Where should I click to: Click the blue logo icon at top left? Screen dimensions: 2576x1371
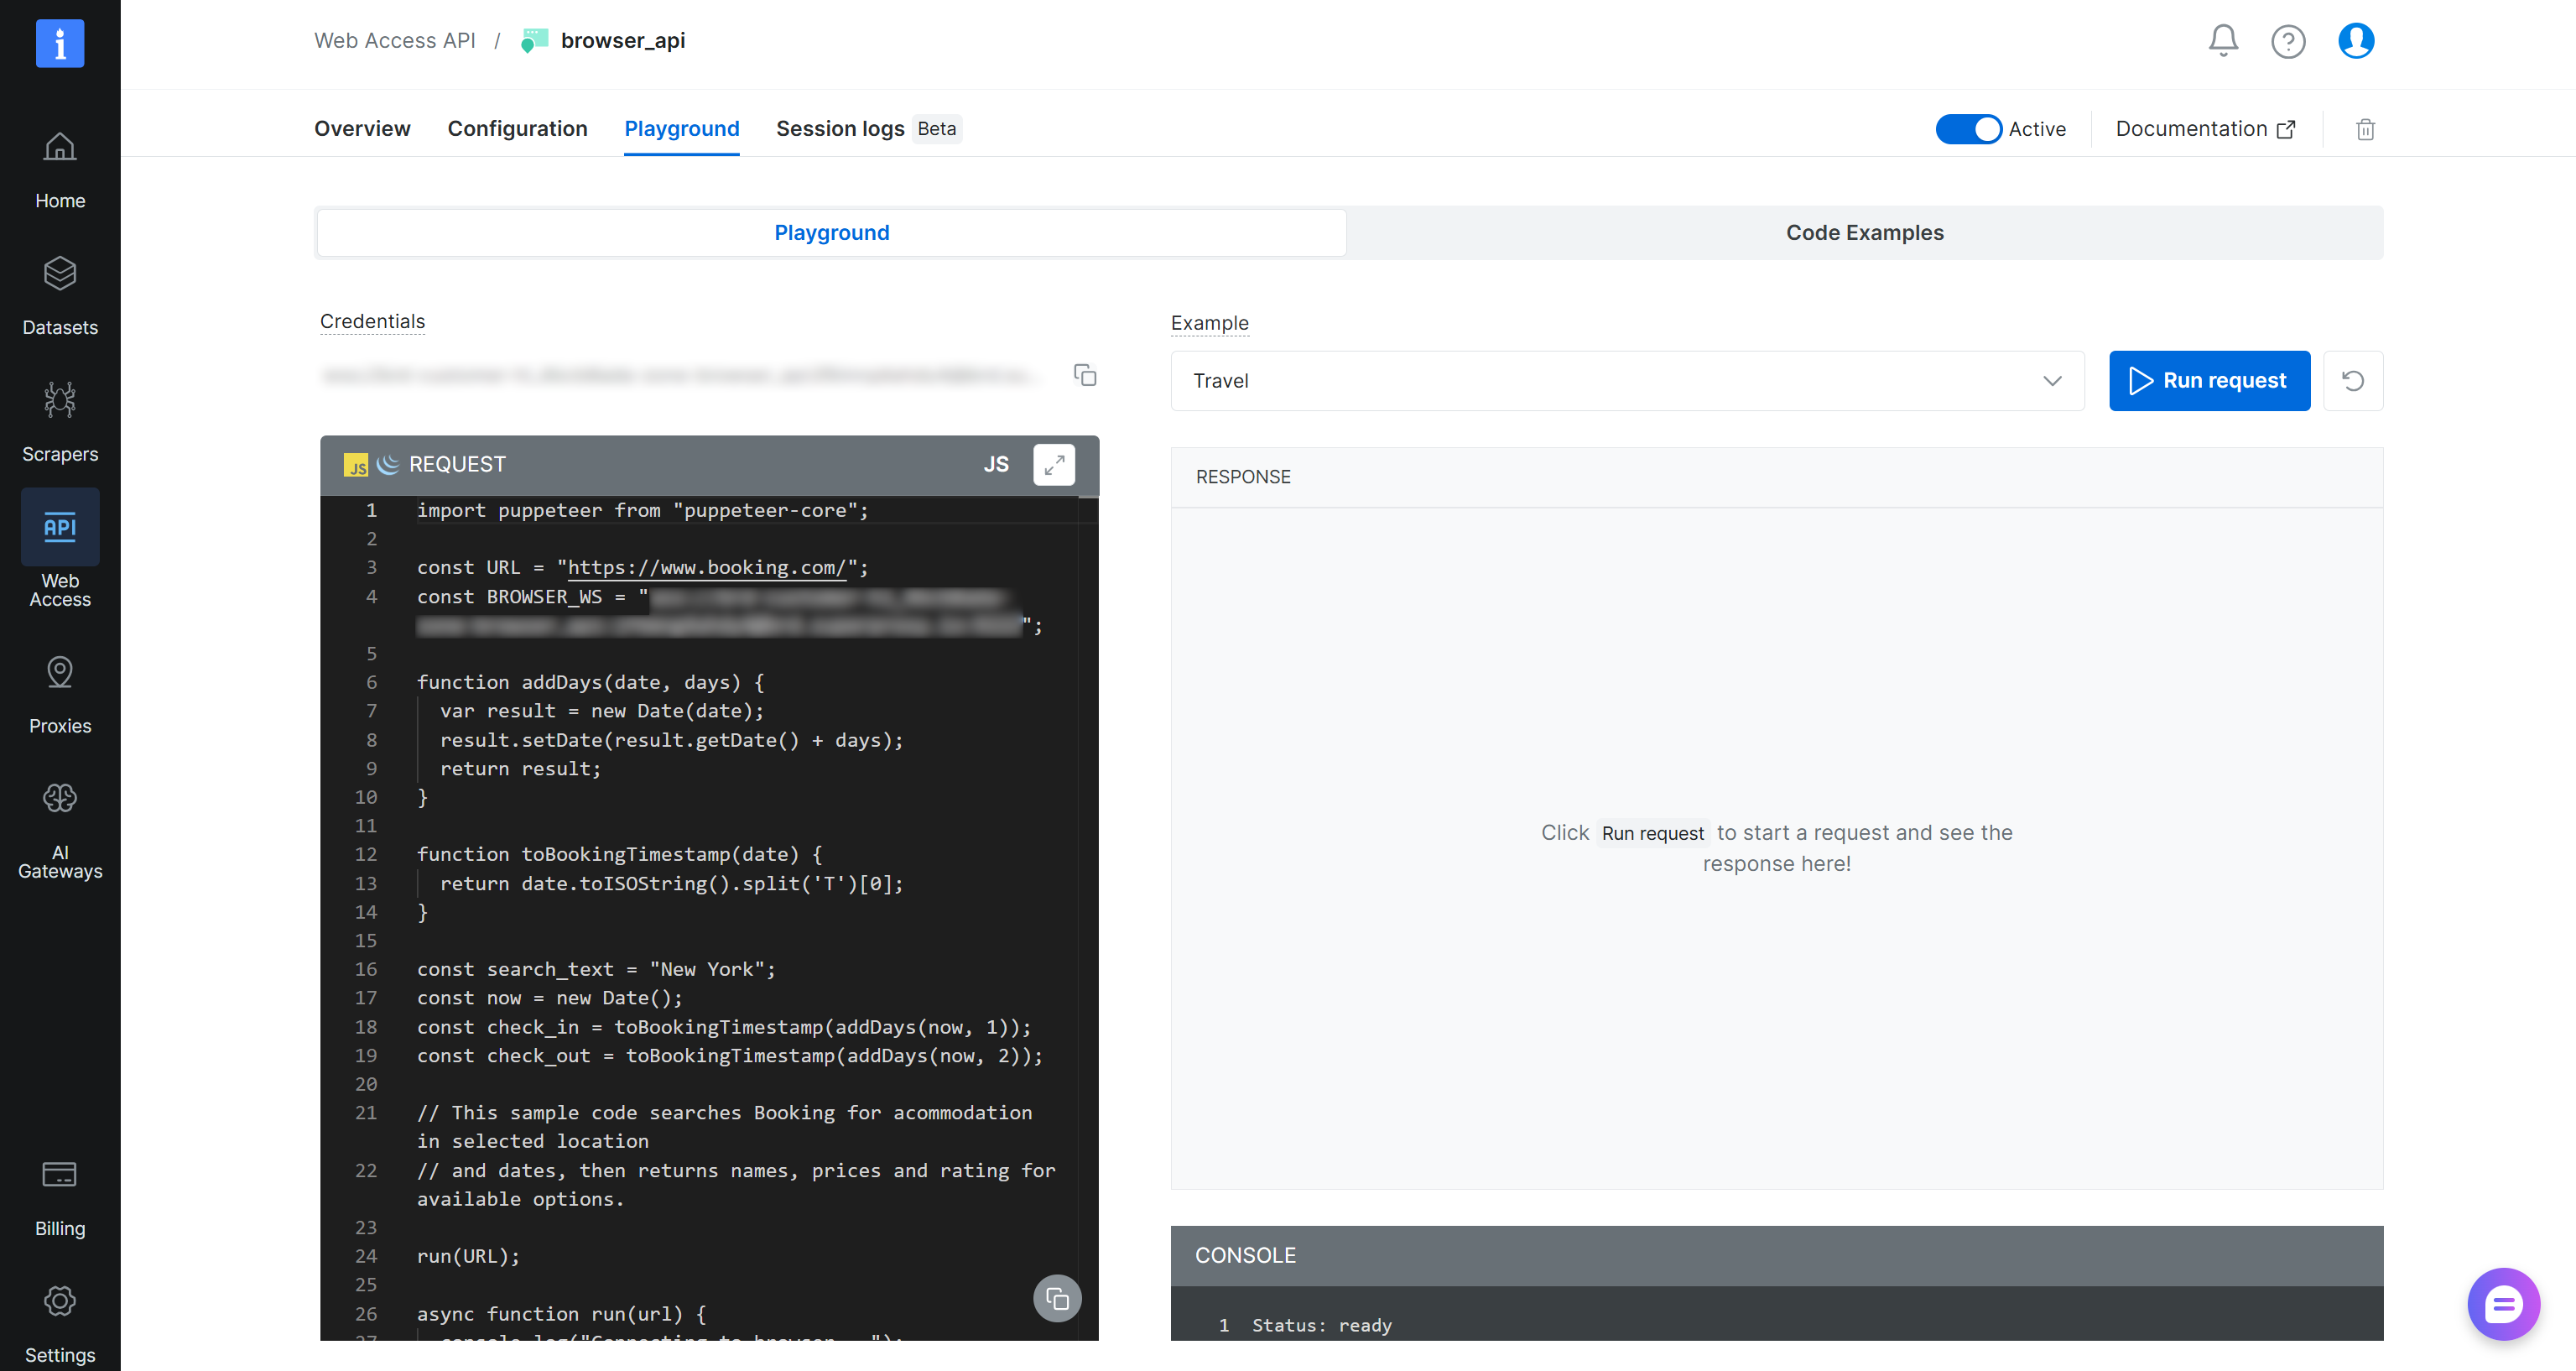coord(60,43)
